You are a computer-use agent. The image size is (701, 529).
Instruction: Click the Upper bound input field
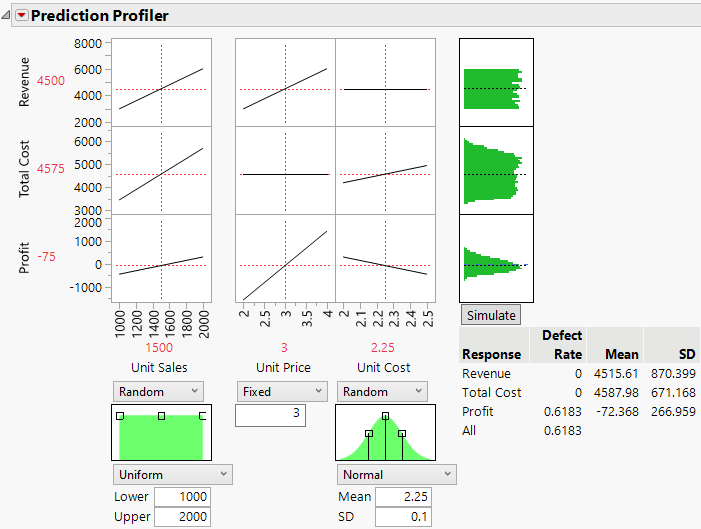click(182, 516)
